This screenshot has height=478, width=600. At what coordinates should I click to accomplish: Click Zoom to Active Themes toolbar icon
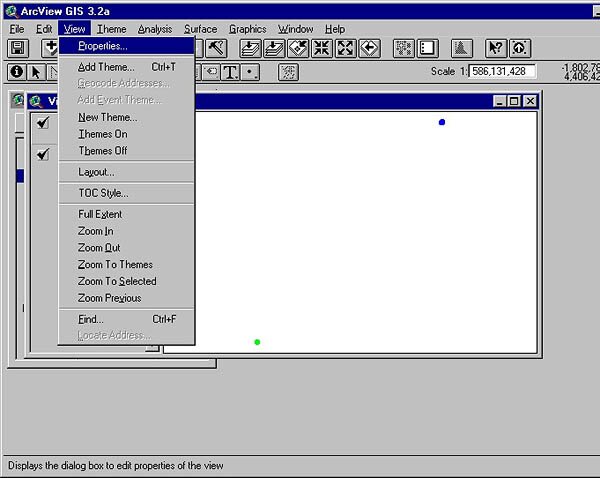tap(274, 49)
